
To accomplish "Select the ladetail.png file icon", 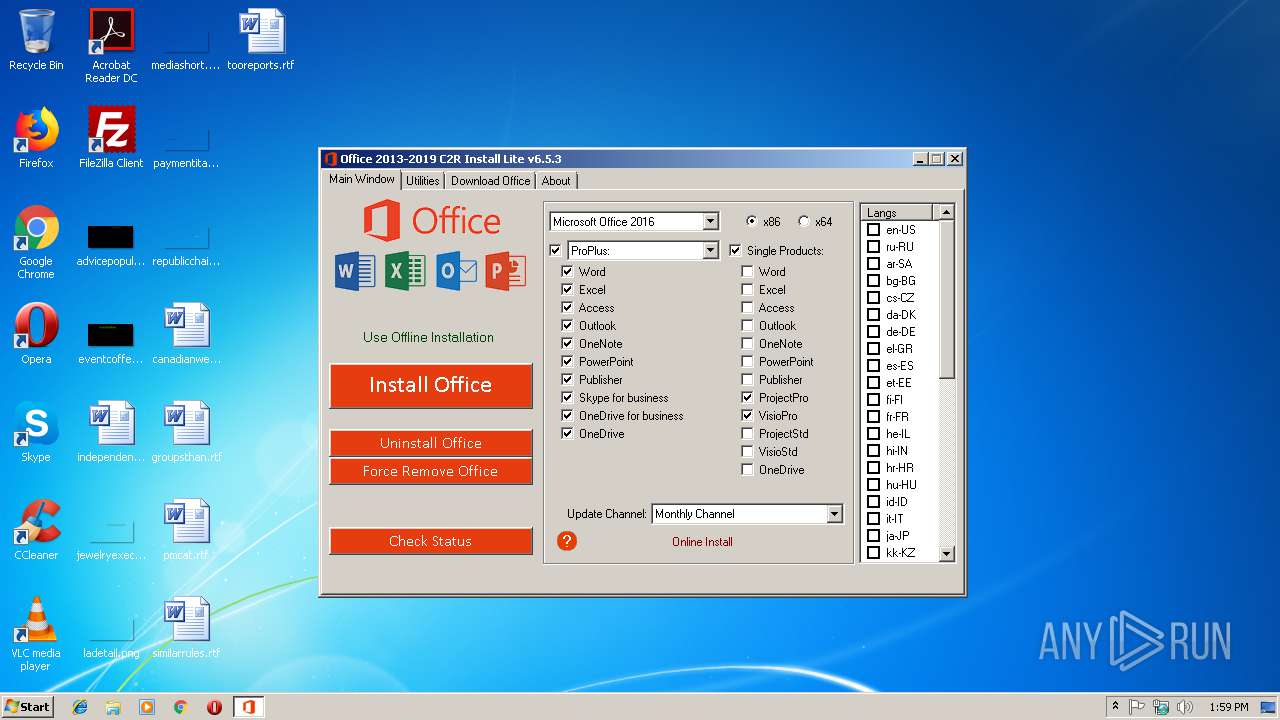I will tap(111, 634).
